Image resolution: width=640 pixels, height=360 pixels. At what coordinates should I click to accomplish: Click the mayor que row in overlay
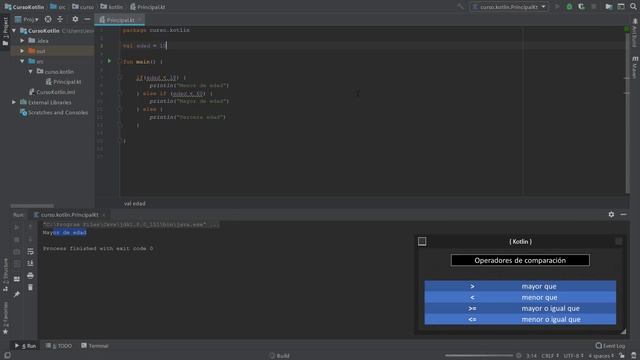tap(520, 286)
